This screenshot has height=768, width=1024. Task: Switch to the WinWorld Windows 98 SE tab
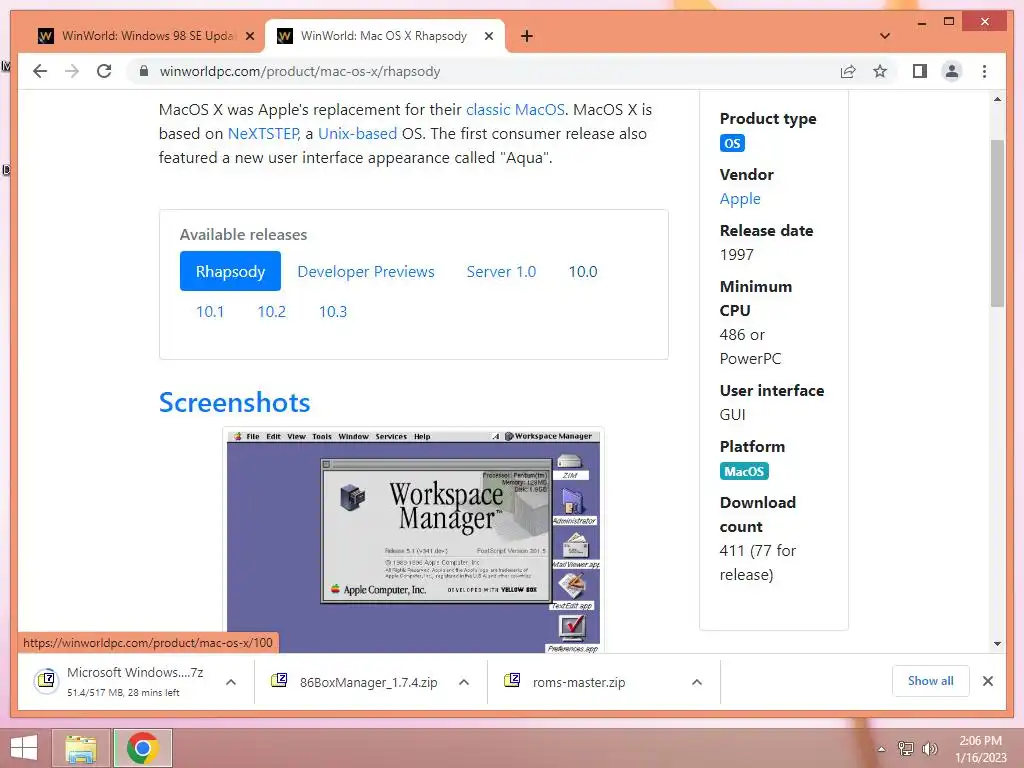point(146,36)
